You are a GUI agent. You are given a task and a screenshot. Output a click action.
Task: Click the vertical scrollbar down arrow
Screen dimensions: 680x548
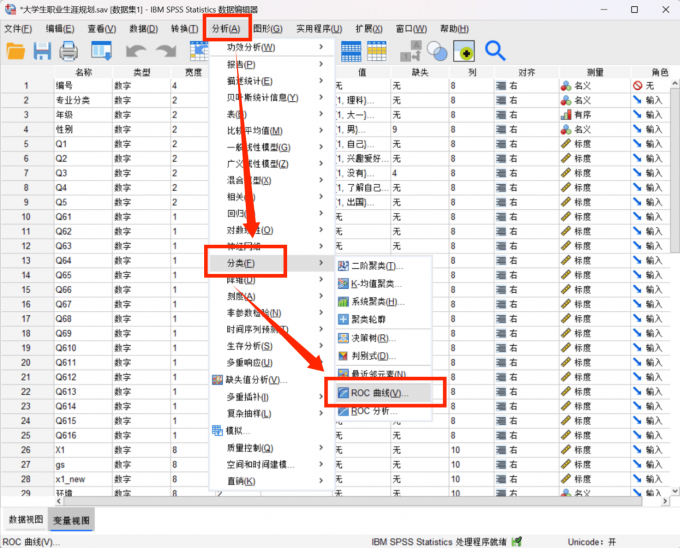point(675,491)
